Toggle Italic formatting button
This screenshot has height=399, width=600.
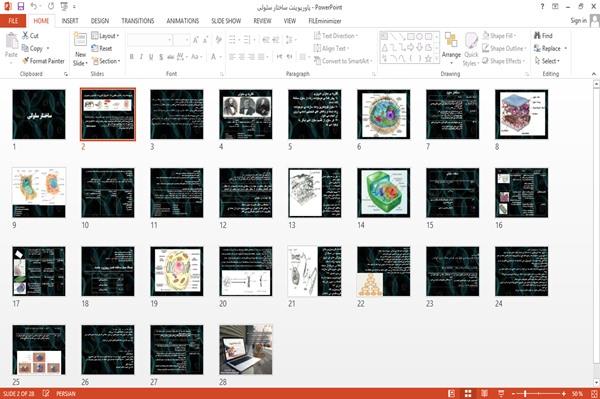[x=141, y=57]
